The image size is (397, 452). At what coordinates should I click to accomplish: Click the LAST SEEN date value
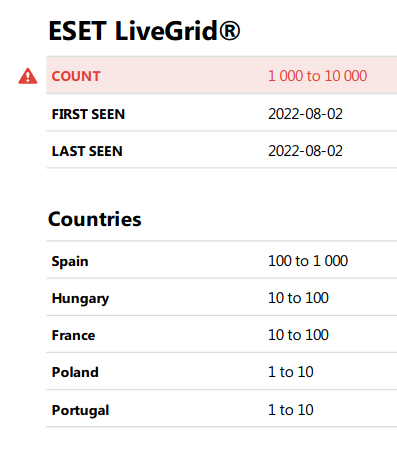[x=305, y=151]
